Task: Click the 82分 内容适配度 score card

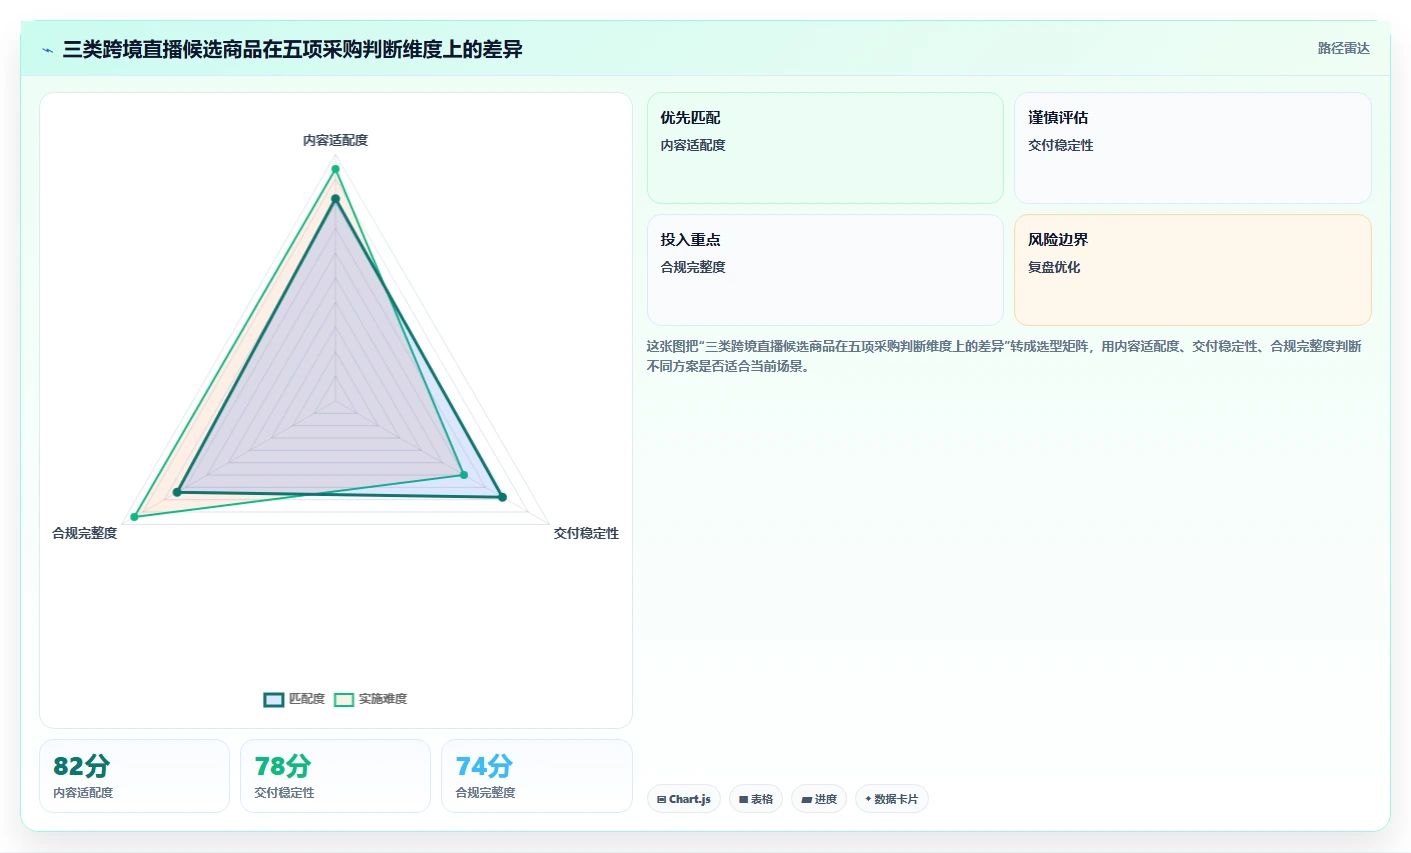Action: (134, 776)
